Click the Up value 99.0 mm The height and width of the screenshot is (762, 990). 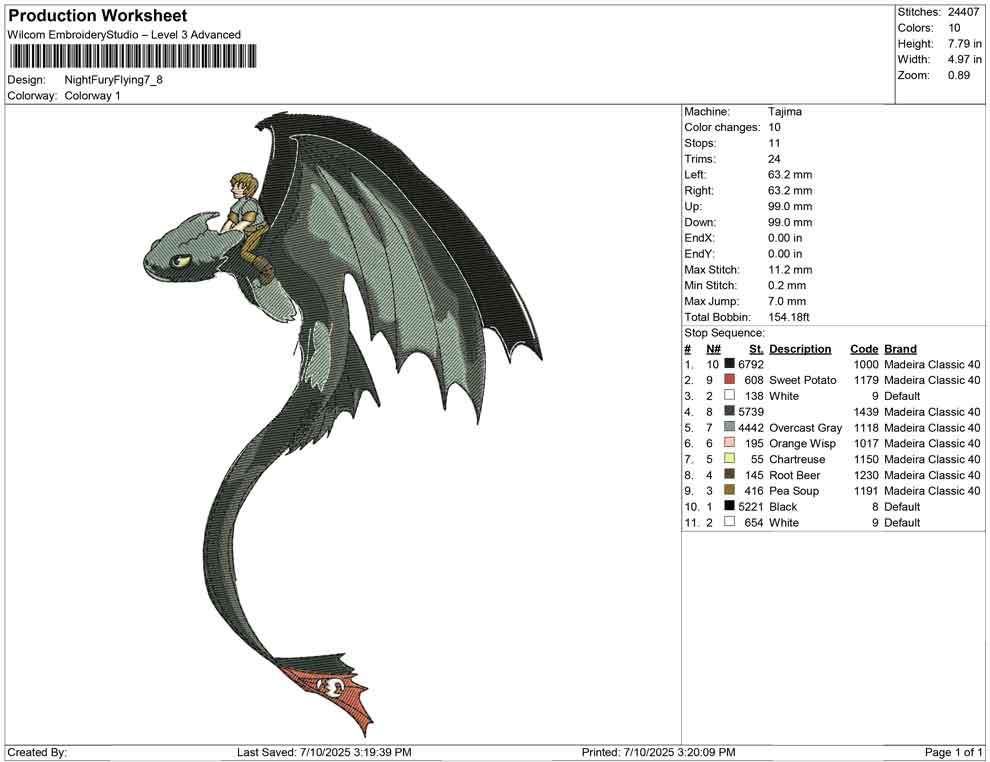click(x=790, y=206)
